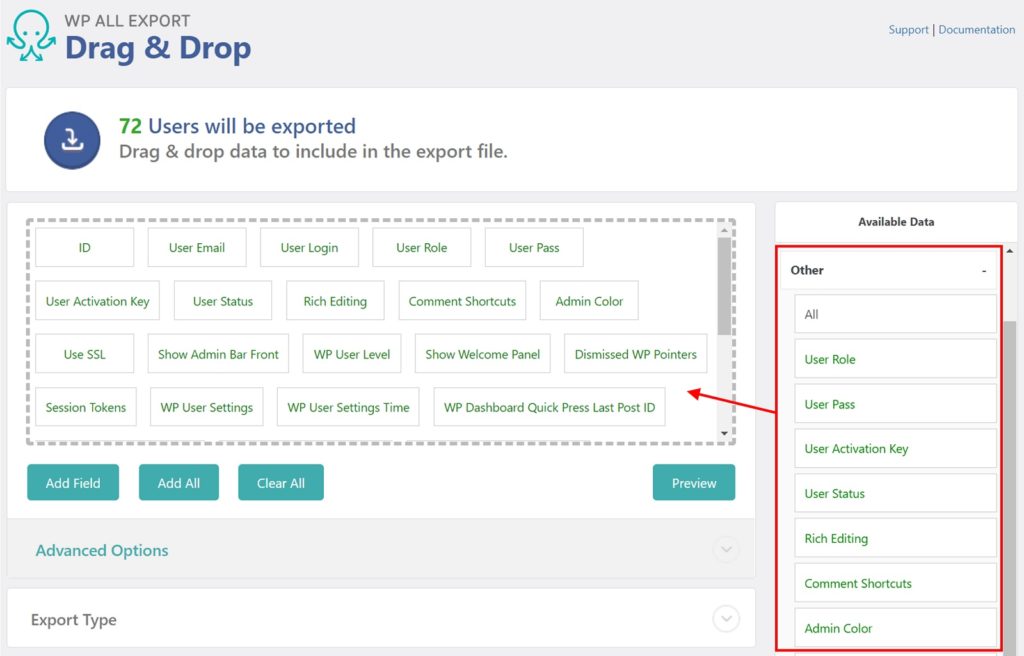Select User Role from Available Data
The width and height of the screenshot is (1024, 656).
(x=894, y=358)
